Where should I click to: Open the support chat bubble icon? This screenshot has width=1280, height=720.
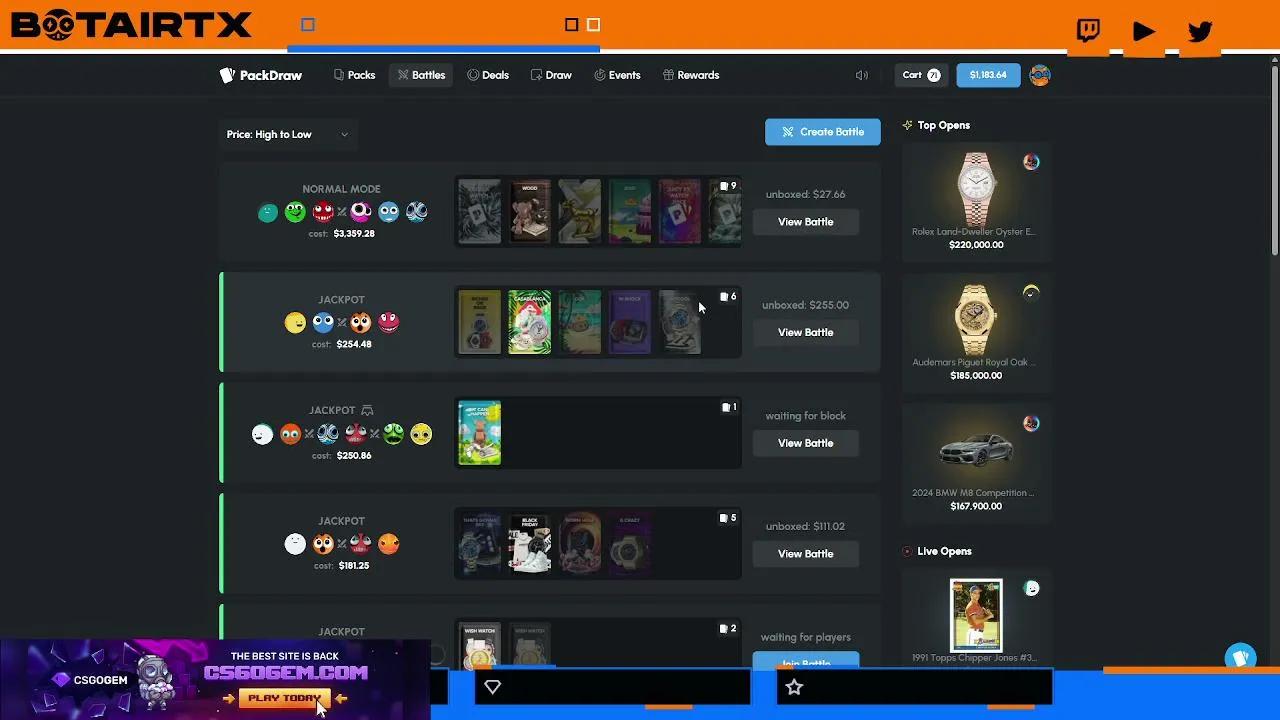1241,658
